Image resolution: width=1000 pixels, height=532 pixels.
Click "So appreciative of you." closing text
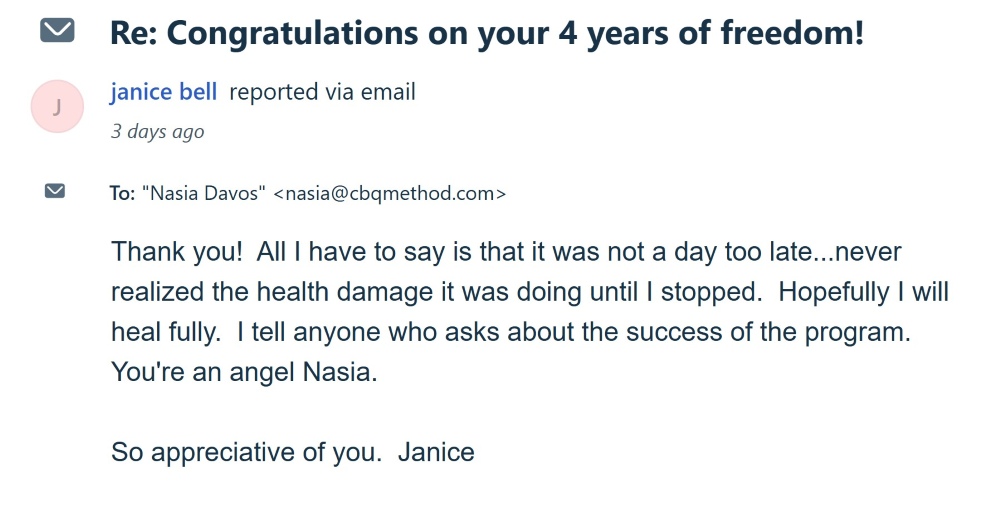[246, 451]
